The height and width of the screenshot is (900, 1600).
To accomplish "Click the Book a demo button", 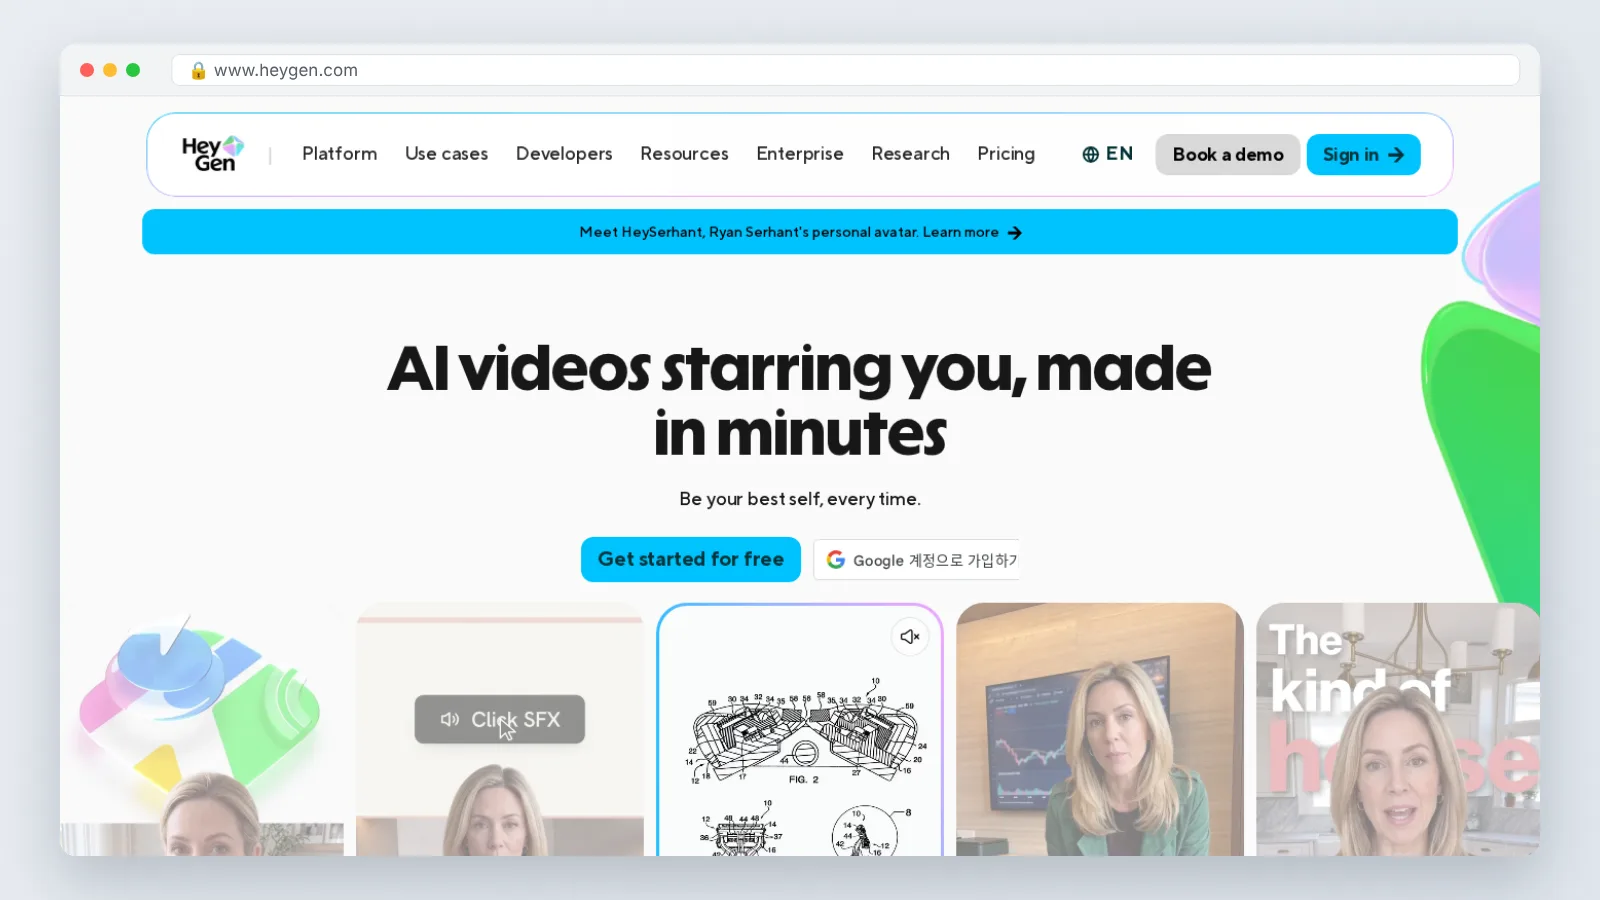I will click(x=1228, y=155).
